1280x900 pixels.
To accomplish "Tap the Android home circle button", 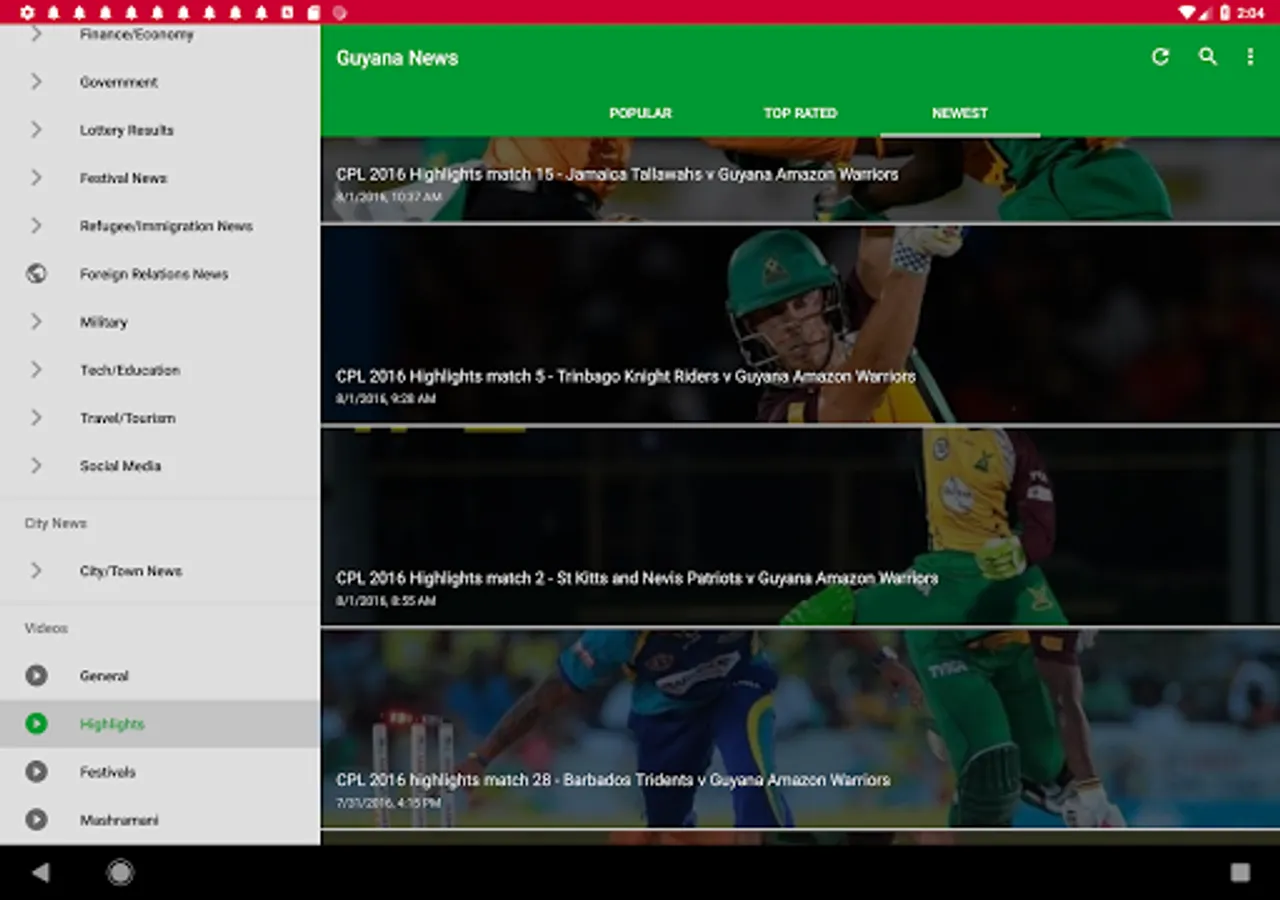I will (x=120, y=872).
